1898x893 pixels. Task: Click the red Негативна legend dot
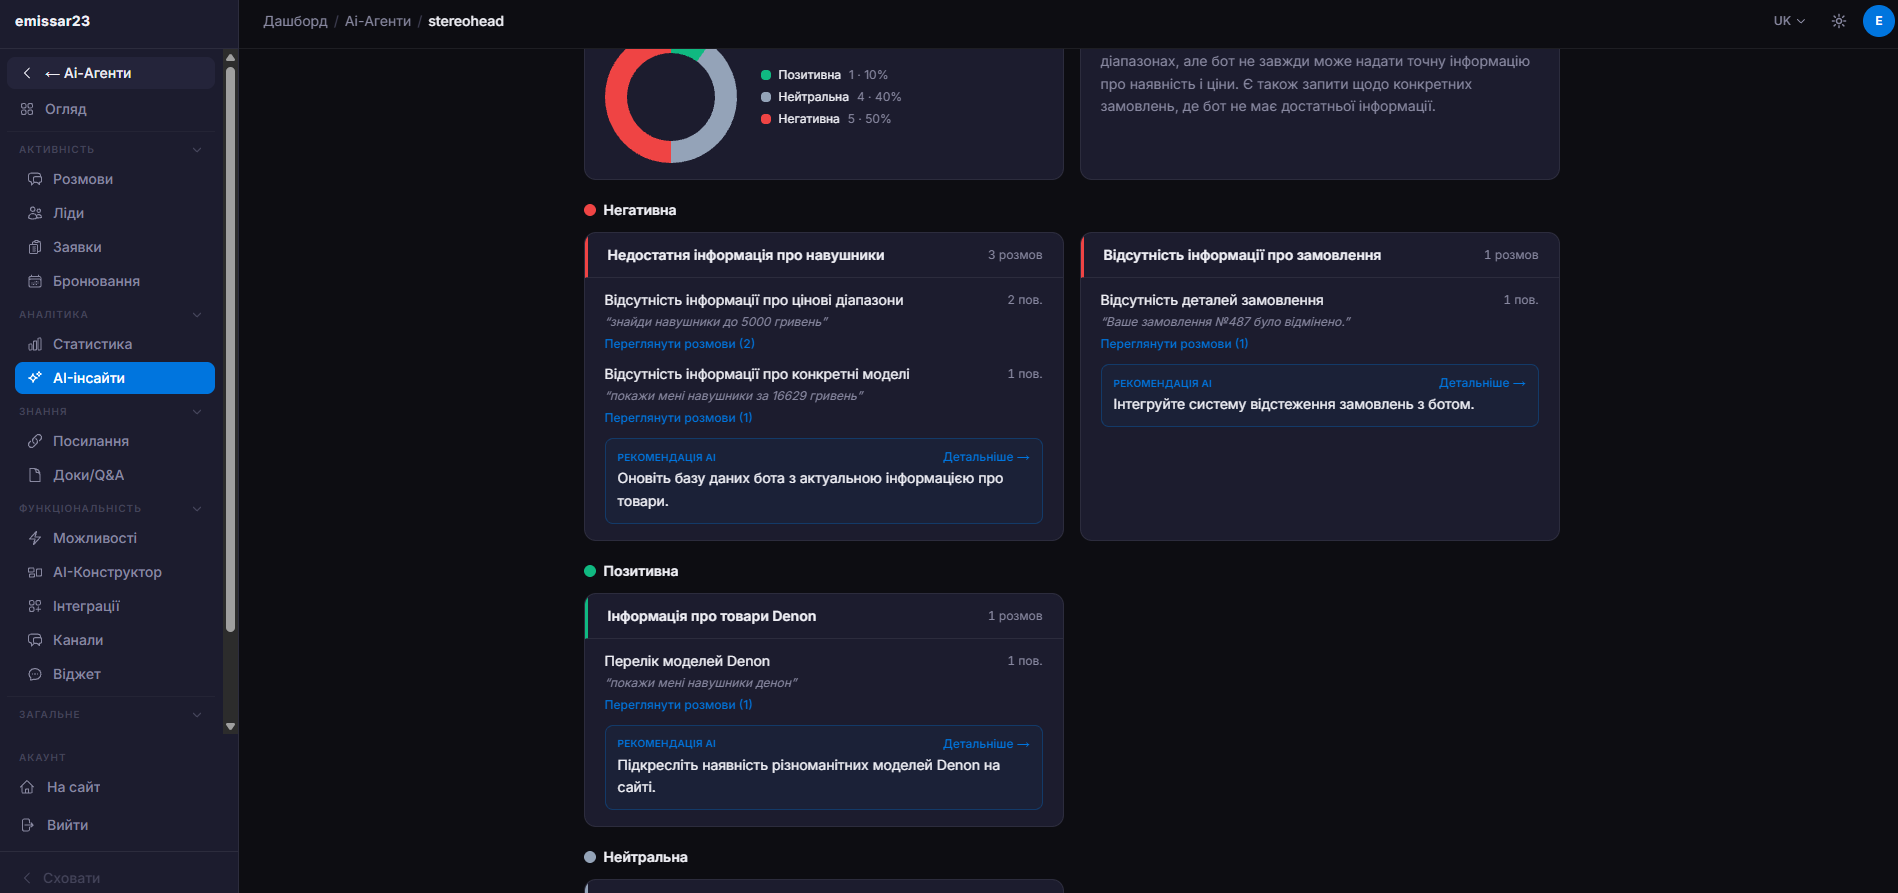[x=766, y=119]
